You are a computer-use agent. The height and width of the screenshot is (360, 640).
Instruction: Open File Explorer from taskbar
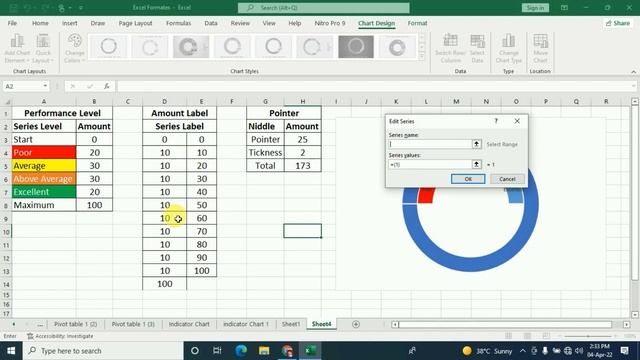pyautogui.click(x=264, y=351)
